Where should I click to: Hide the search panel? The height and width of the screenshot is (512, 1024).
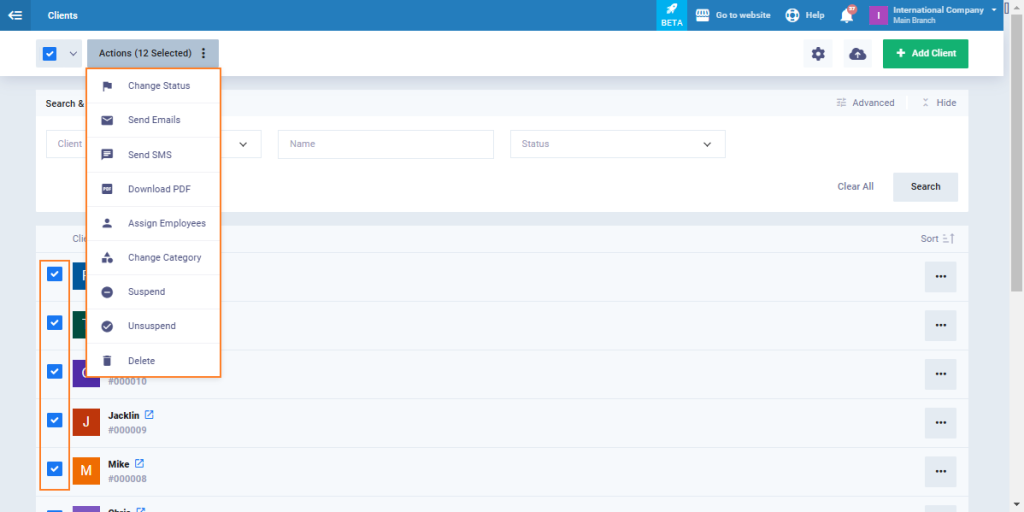coord(939,103)
